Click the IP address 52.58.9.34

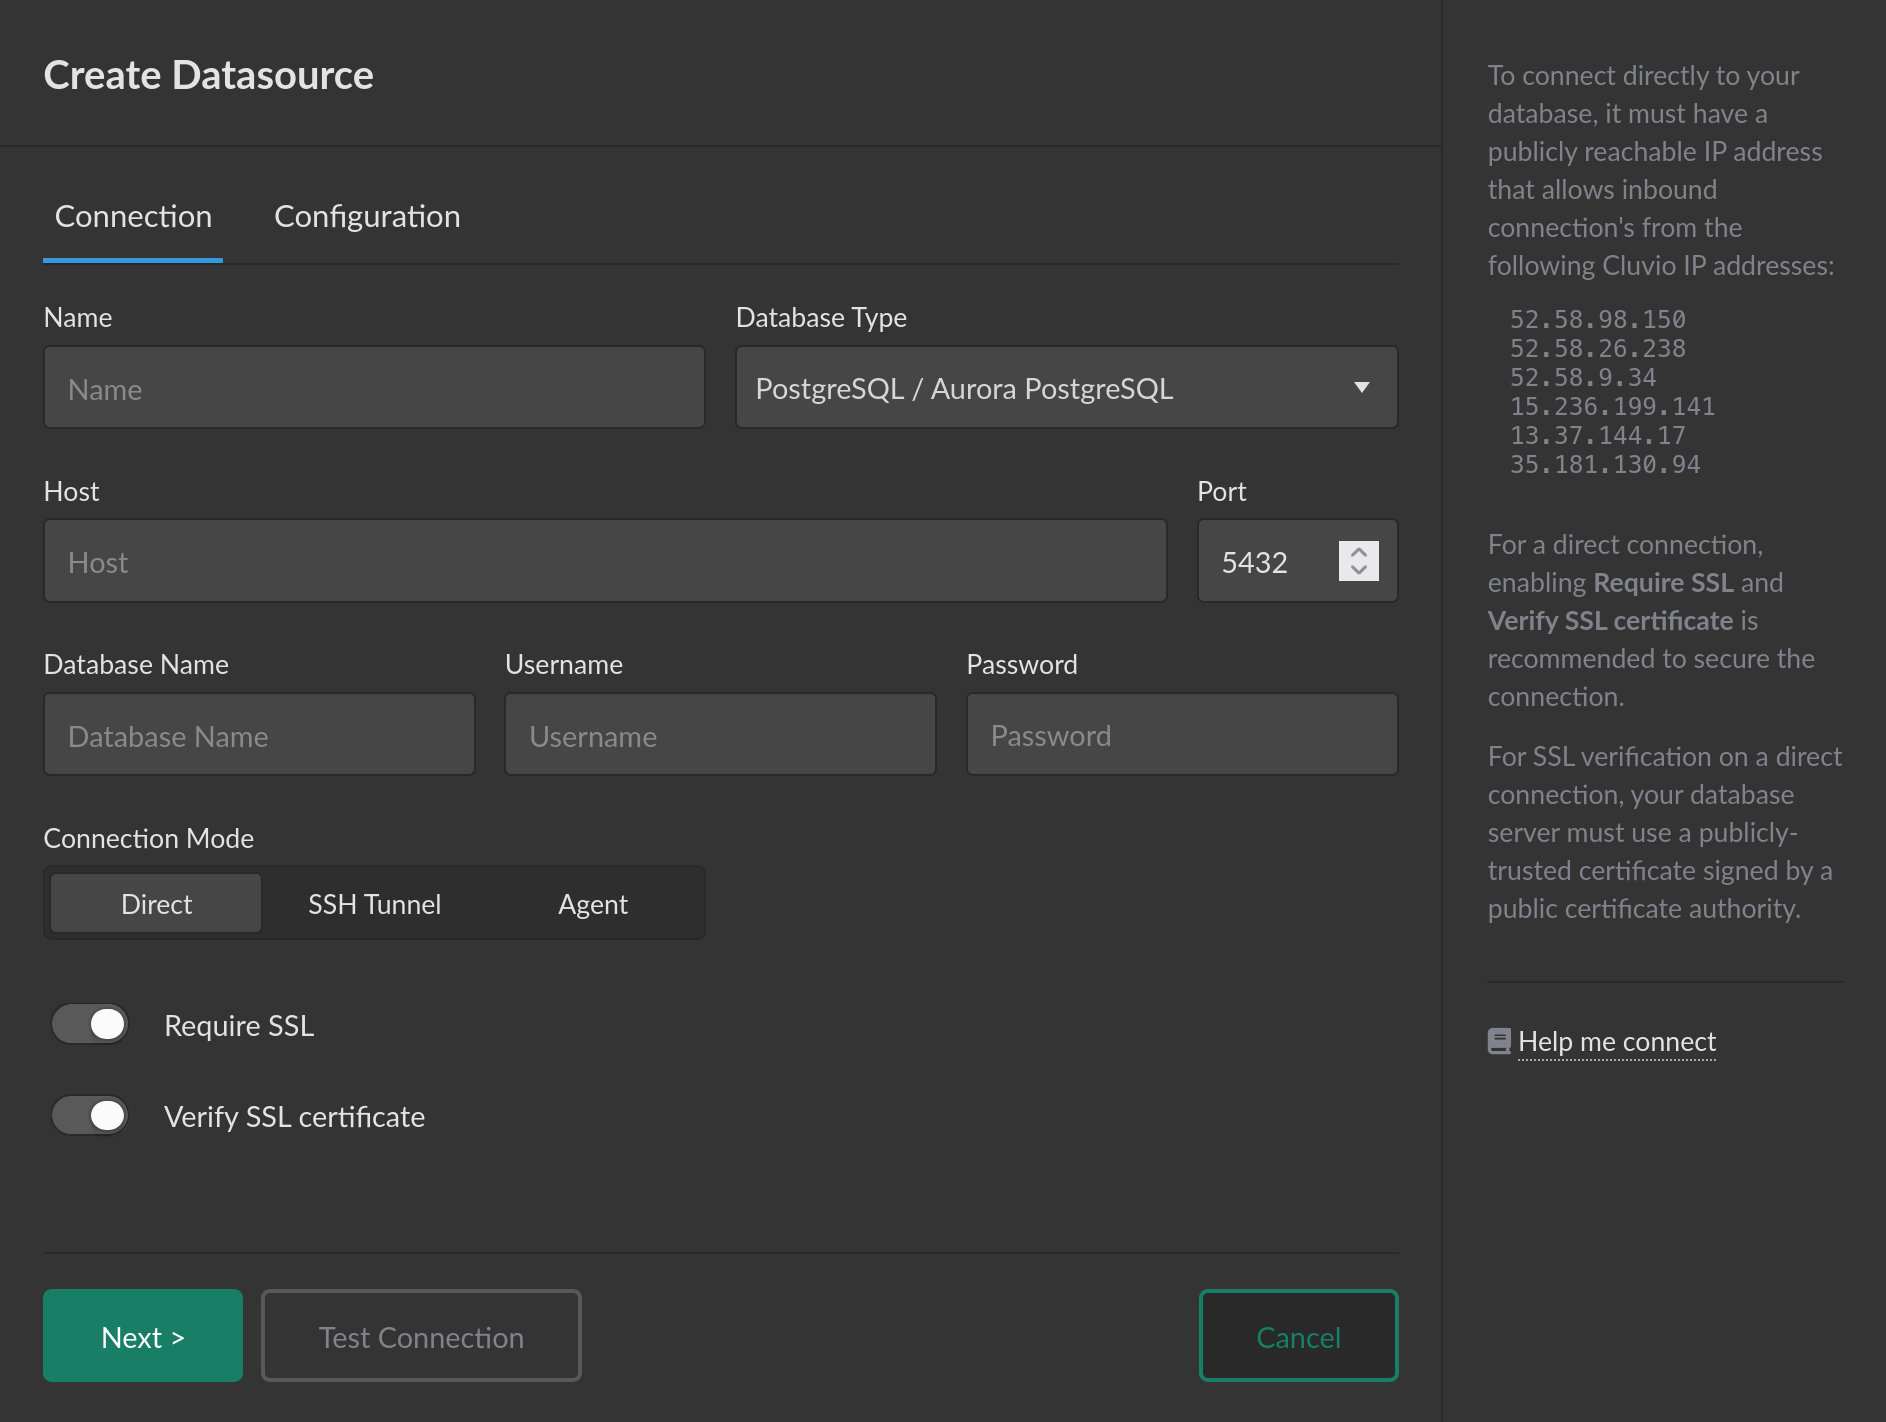[x=1583, y=377]
